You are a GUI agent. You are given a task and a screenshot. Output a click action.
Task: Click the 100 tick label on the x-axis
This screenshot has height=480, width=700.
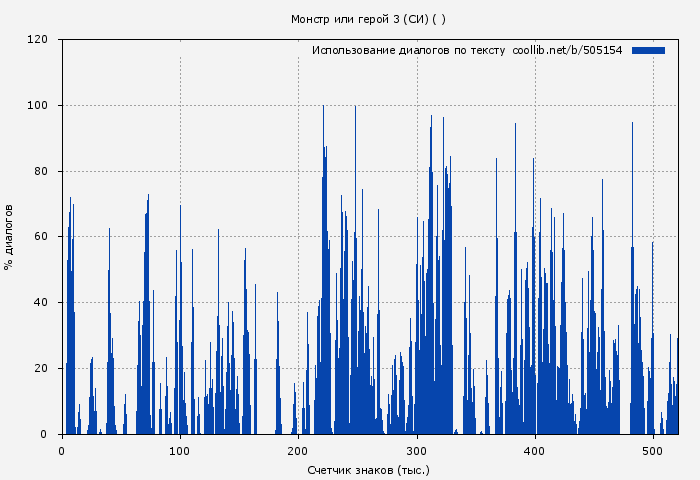(180, 451)
